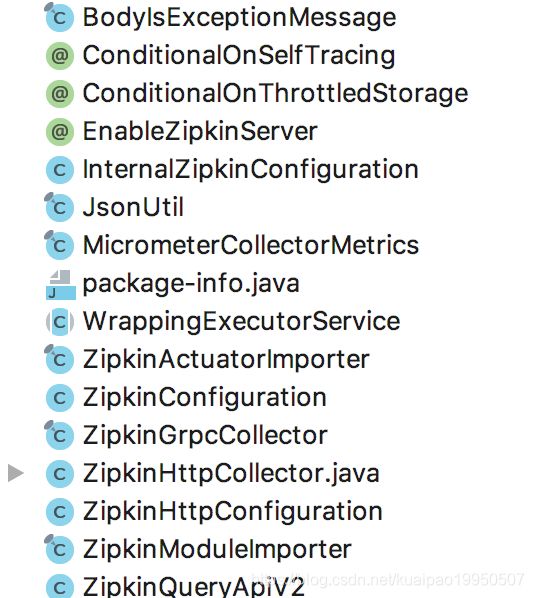
Task: Select the JsonUtil class entry
Action: [133, 207]
